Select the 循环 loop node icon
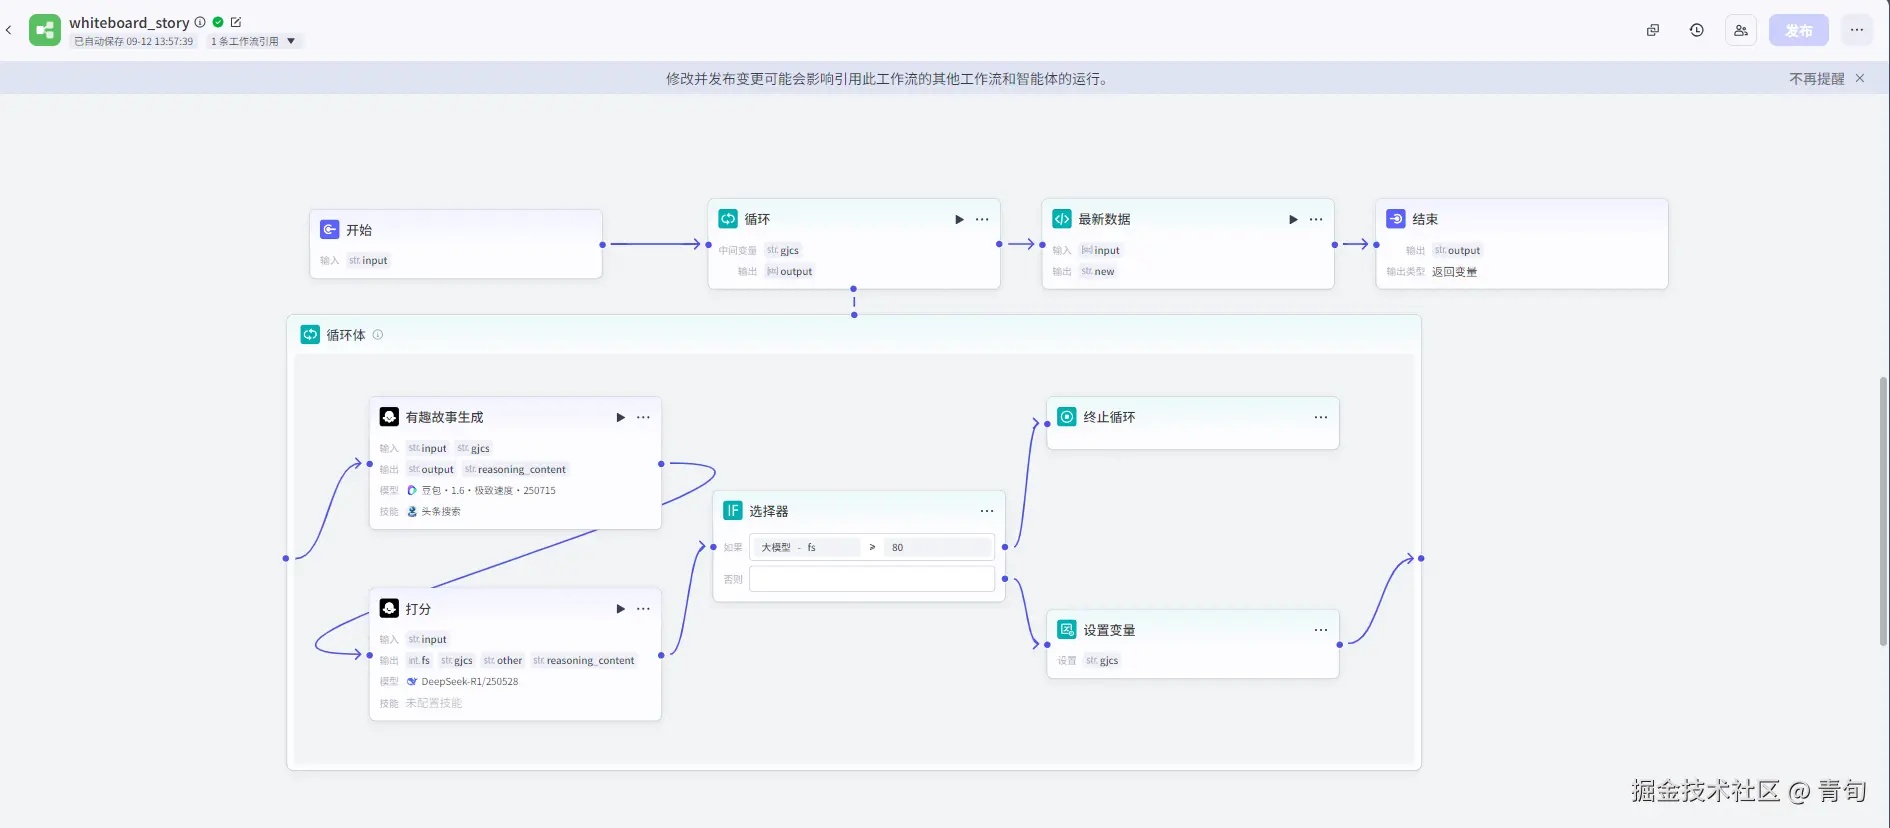This screenshot has width=1890, height=828. tap(728, 218)
